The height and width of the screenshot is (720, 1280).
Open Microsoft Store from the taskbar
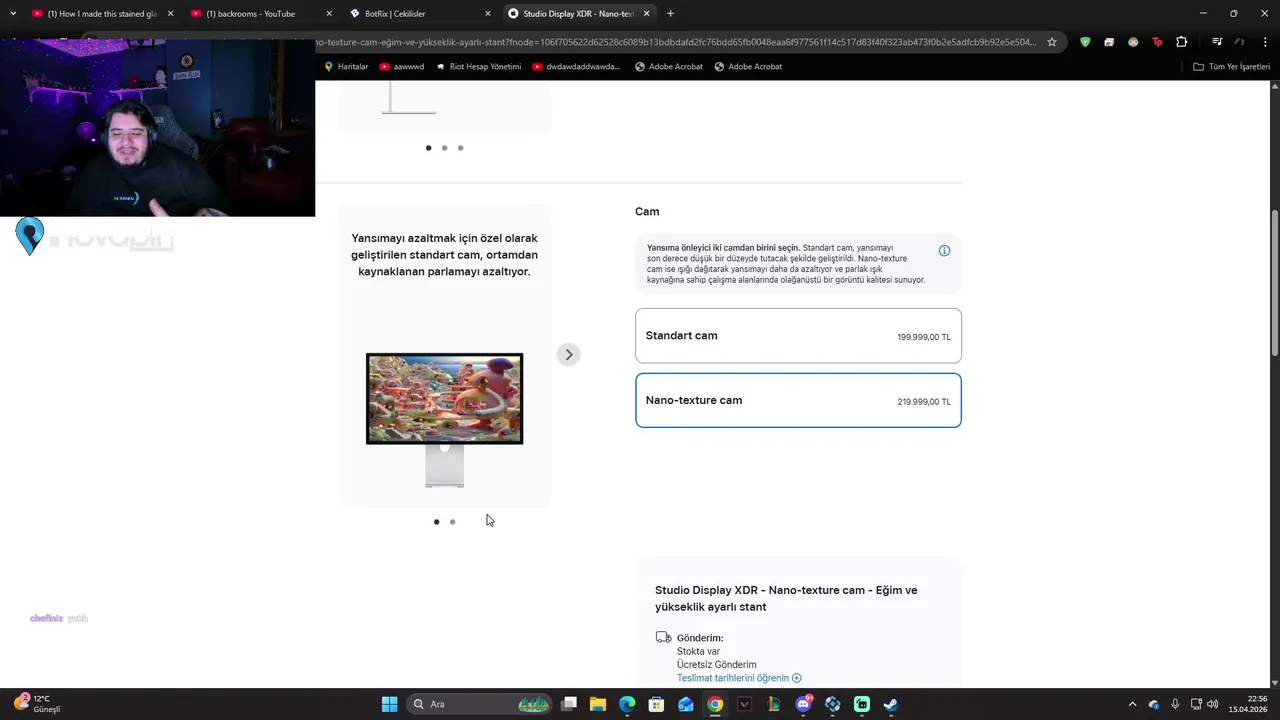point(656,704)
